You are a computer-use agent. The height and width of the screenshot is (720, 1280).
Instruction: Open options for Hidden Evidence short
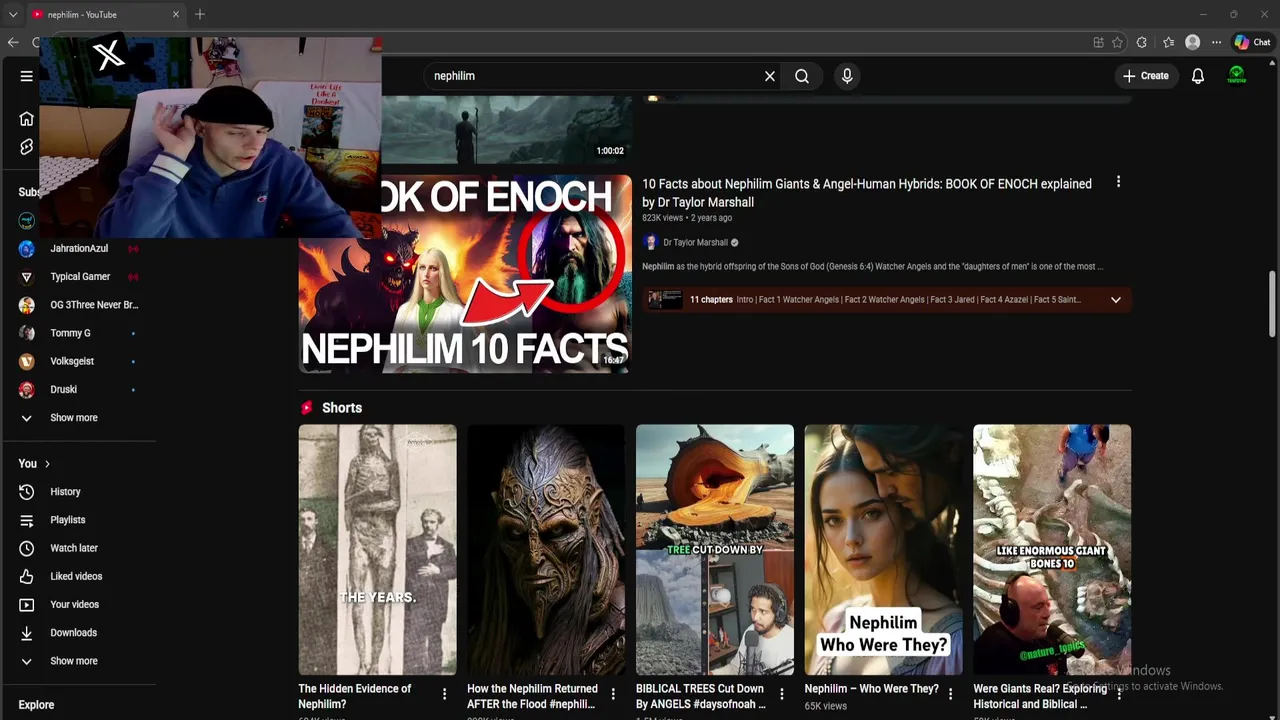point(444,693)
